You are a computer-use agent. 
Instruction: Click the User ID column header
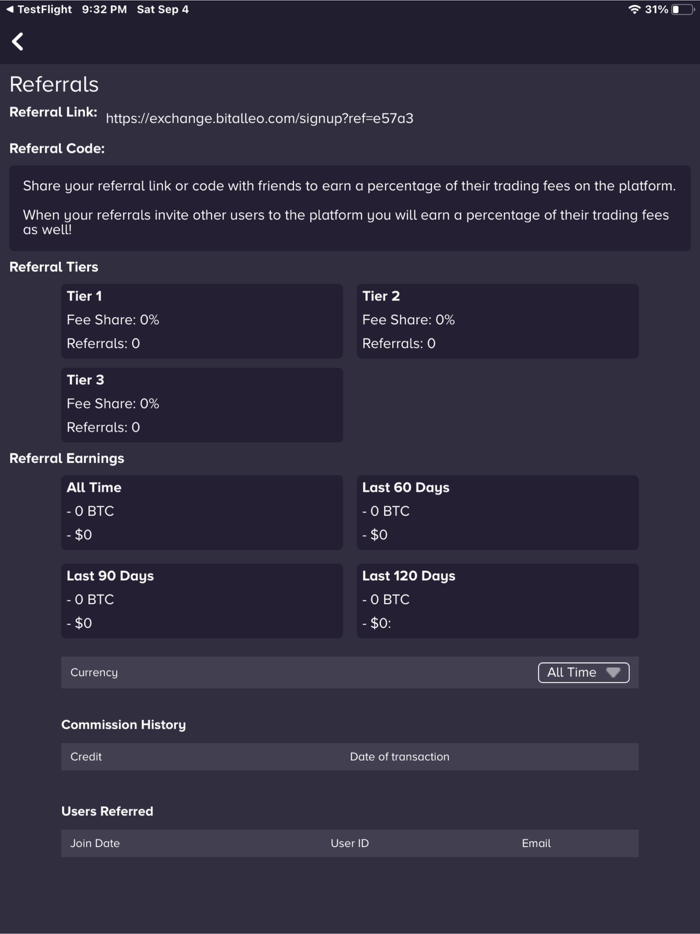pyautogui.click(x=349, y=843)
